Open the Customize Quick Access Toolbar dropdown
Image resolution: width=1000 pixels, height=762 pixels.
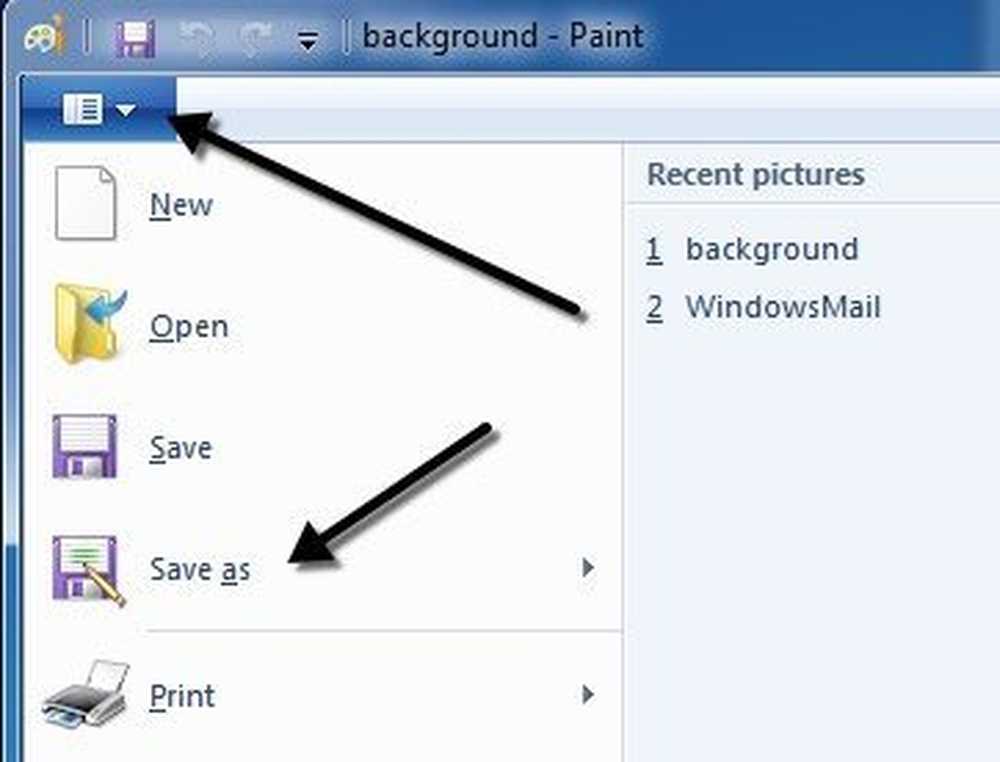coord(308,41)
